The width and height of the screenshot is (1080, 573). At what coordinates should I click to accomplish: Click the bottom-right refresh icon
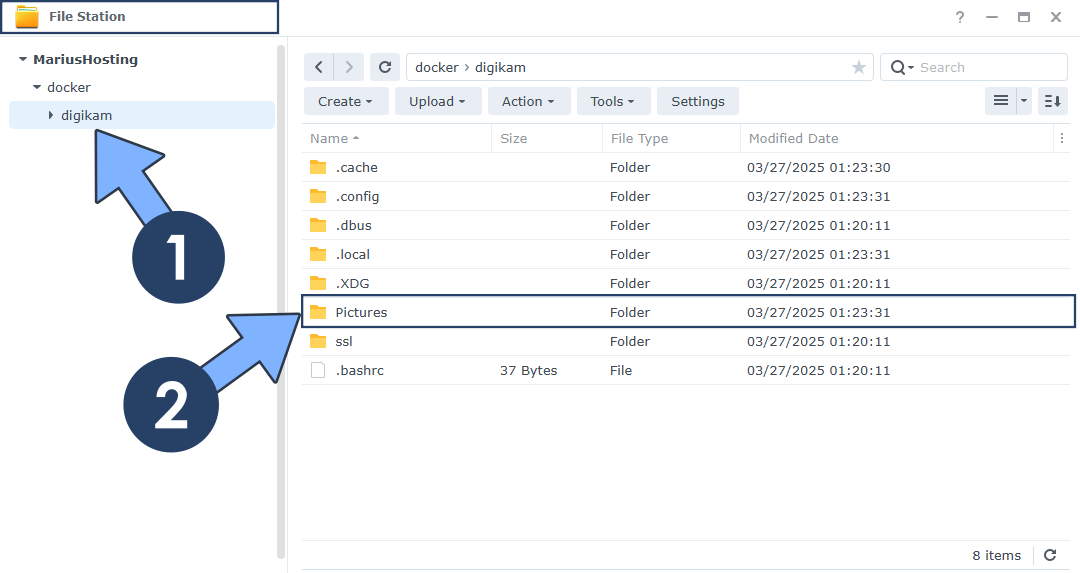point(1050,555)
